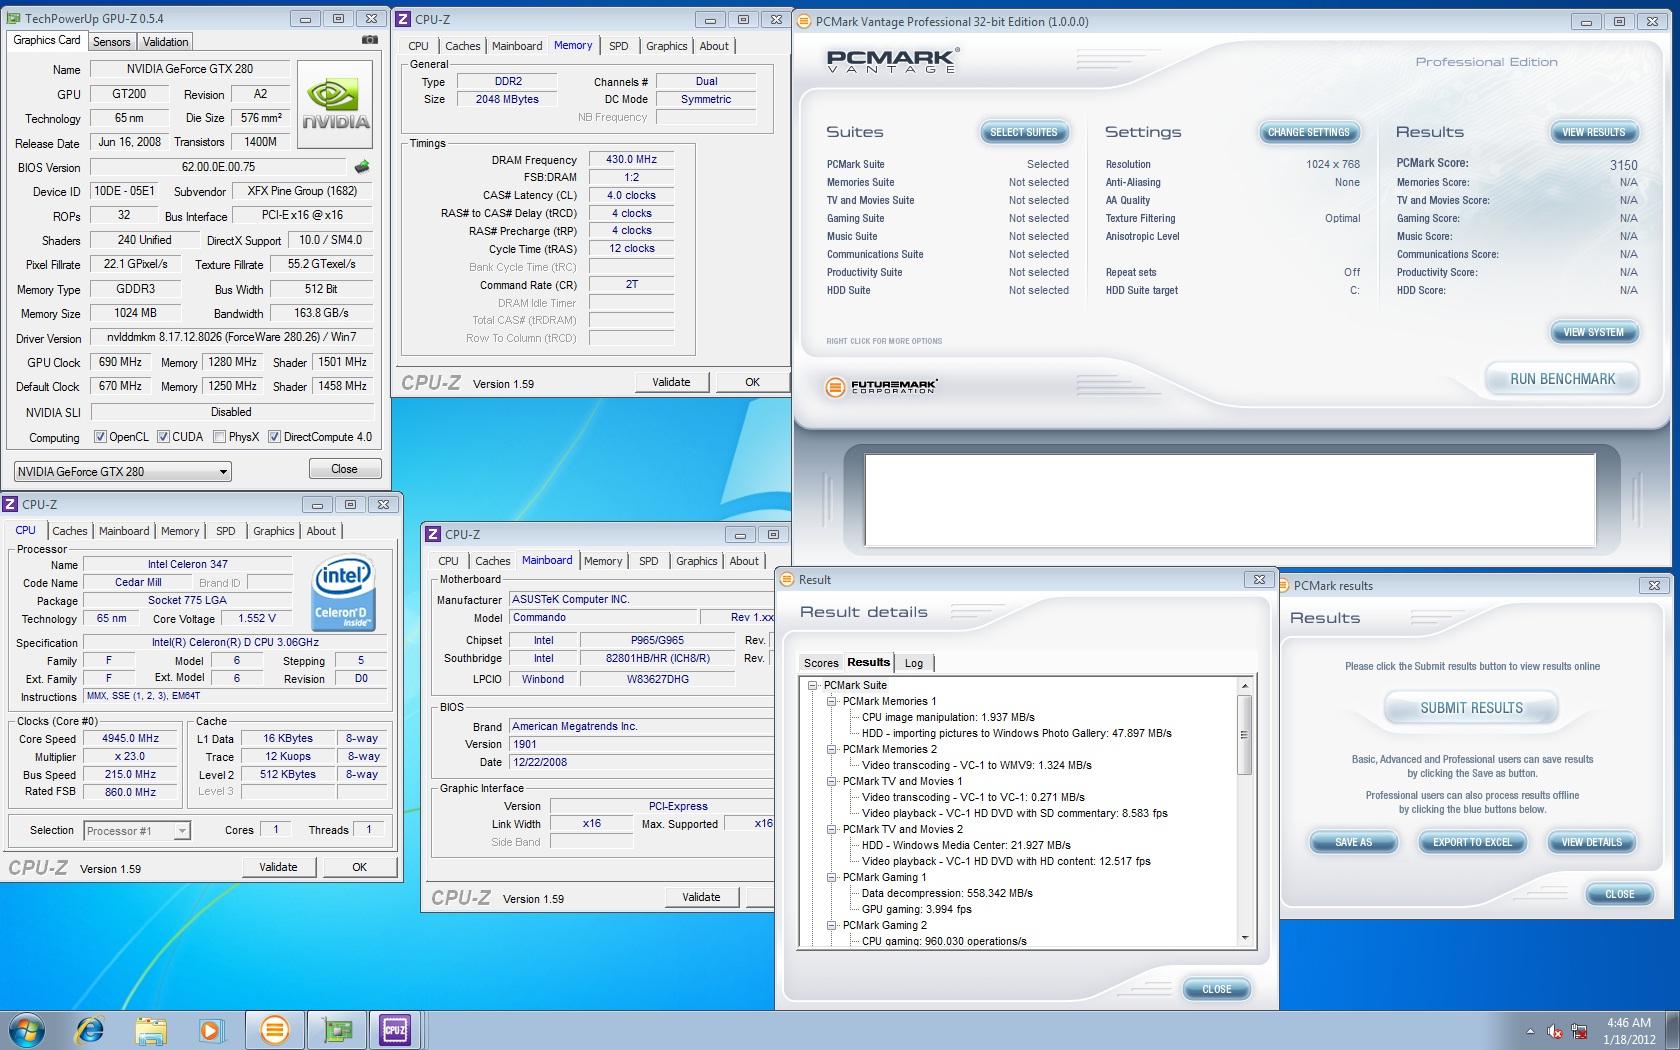
Task: Click the SELECT SUITES button
Action: 1023,132
